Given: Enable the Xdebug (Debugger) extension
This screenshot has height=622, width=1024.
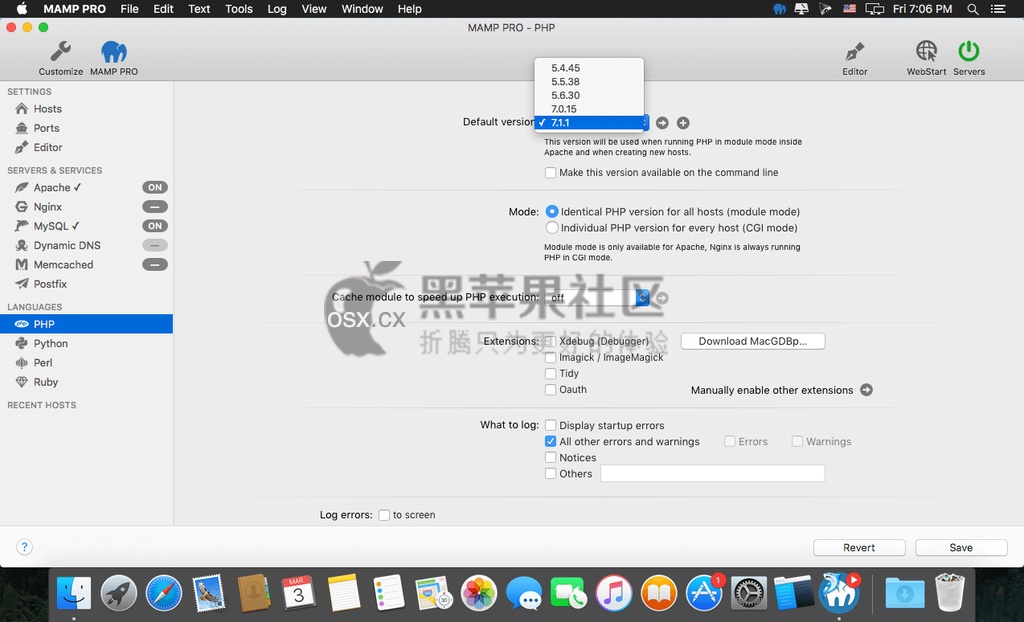Looking at the screenshot, I should tap(551, 341).
